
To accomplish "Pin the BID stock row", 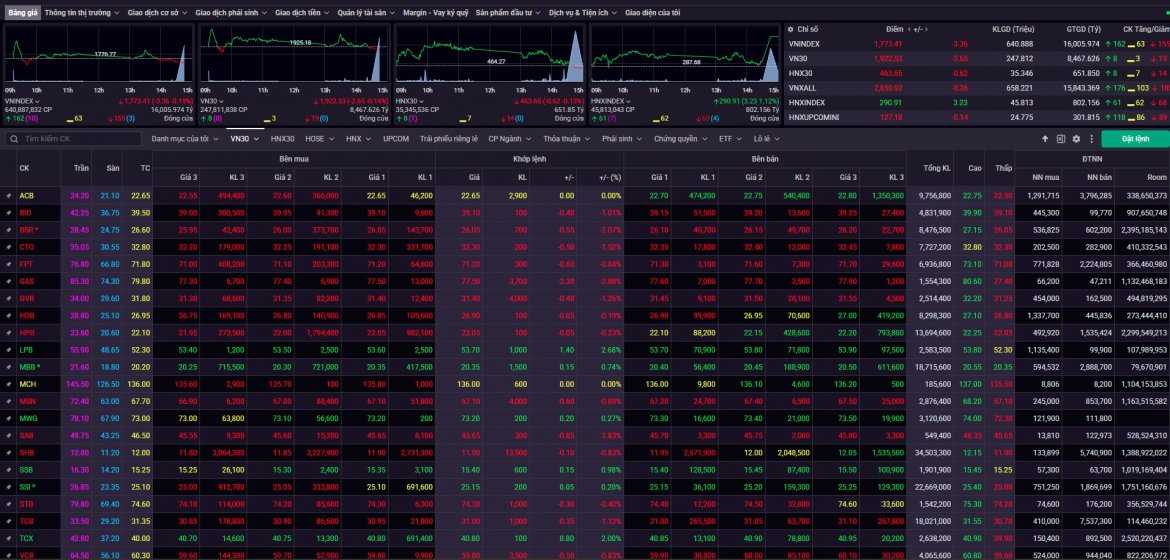I will coord(9,213).
